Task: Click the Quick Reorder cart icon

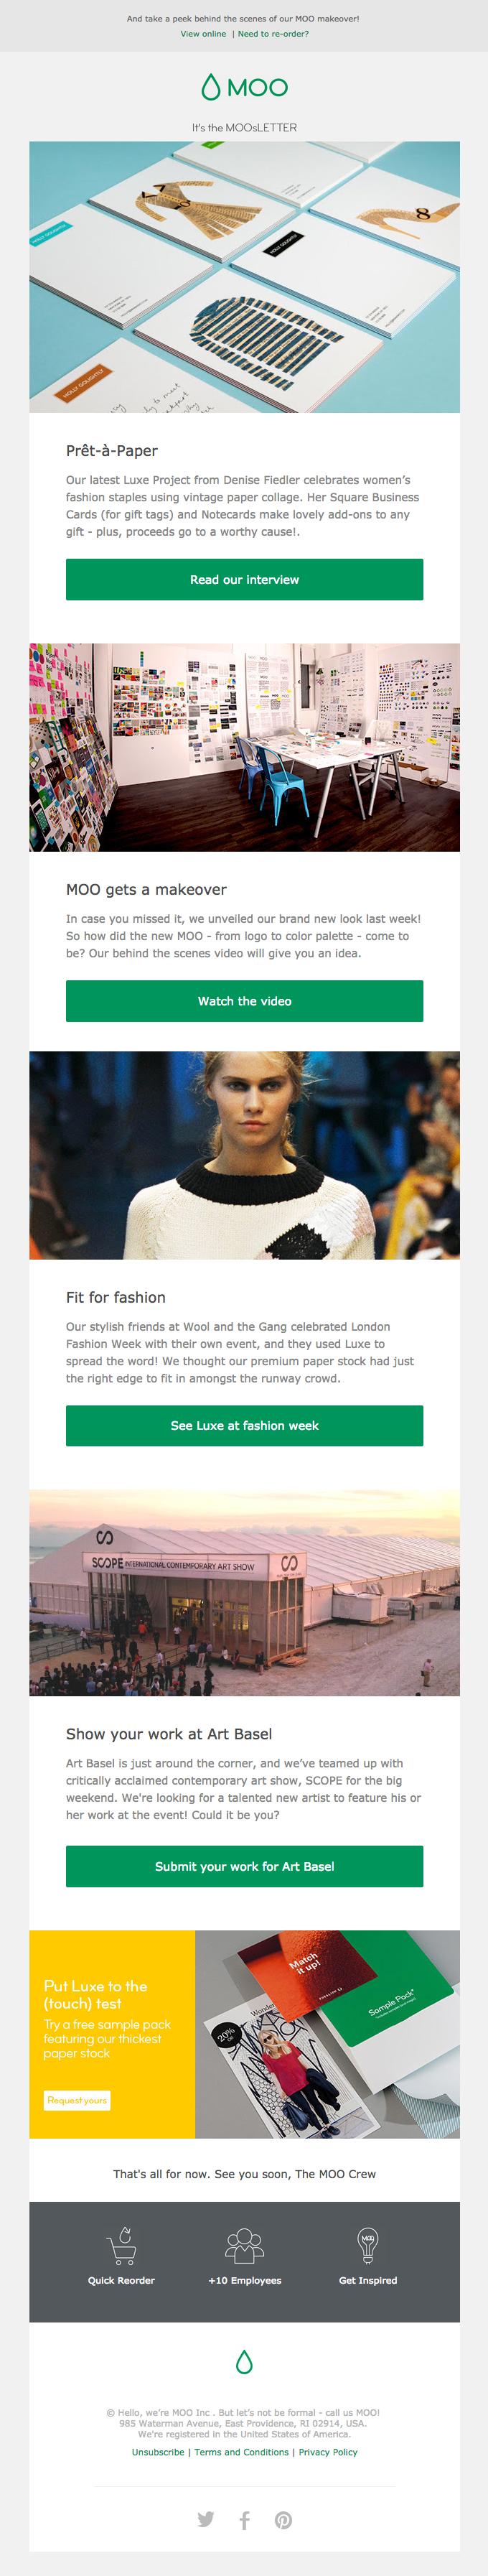Action: 121,2246
